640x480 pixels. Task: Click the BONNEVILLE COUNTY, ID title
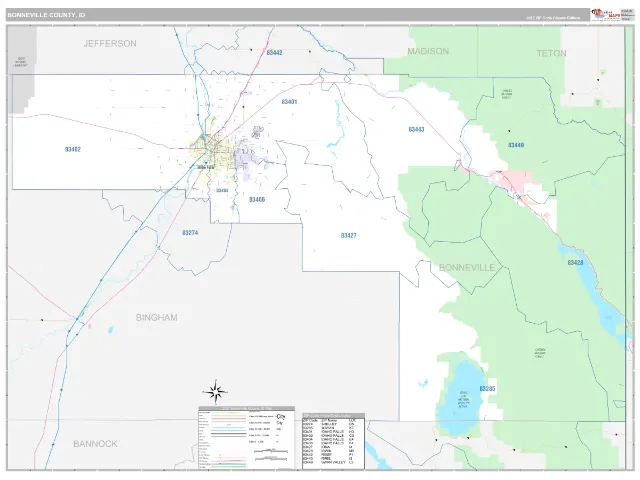(46, 15)
